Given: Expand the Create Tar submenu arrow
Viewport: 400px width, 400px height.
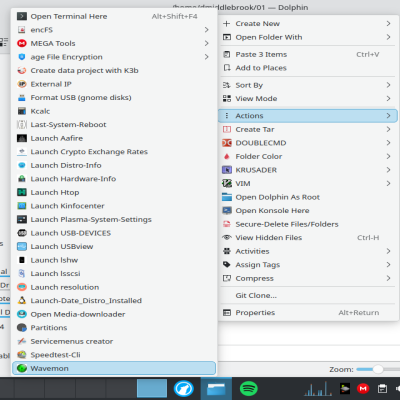Looking at the screenshot, I should click(388, 129).
